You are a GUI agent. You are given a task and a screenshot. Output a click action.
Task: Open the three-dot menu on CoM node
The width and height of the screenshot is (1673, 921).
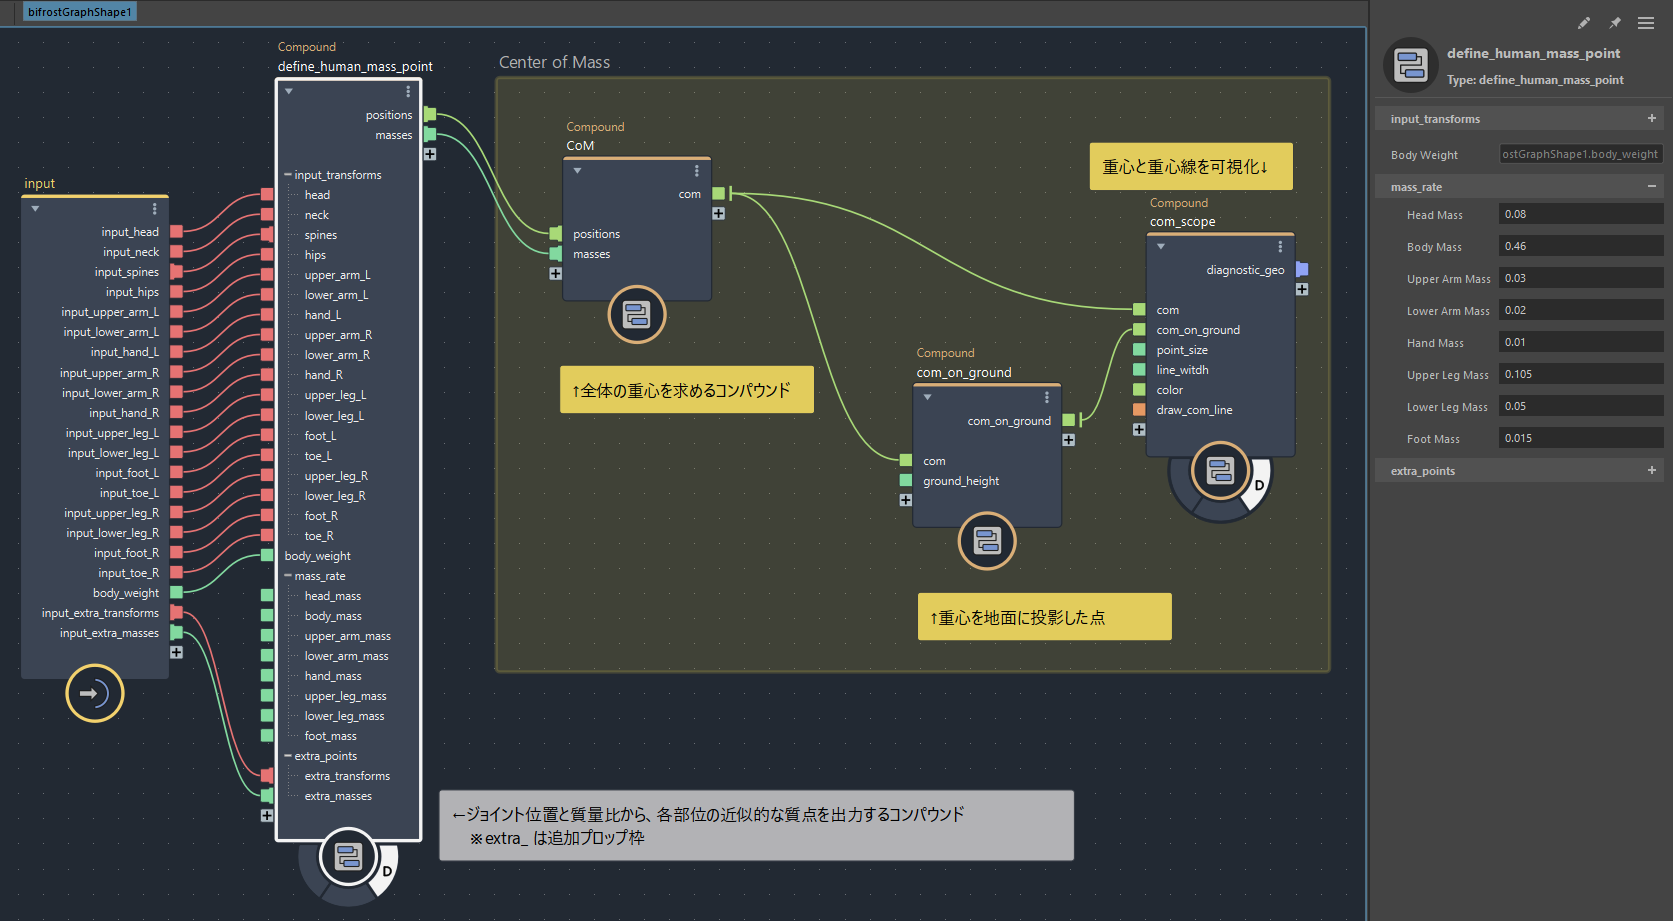[x=697, y=171]
